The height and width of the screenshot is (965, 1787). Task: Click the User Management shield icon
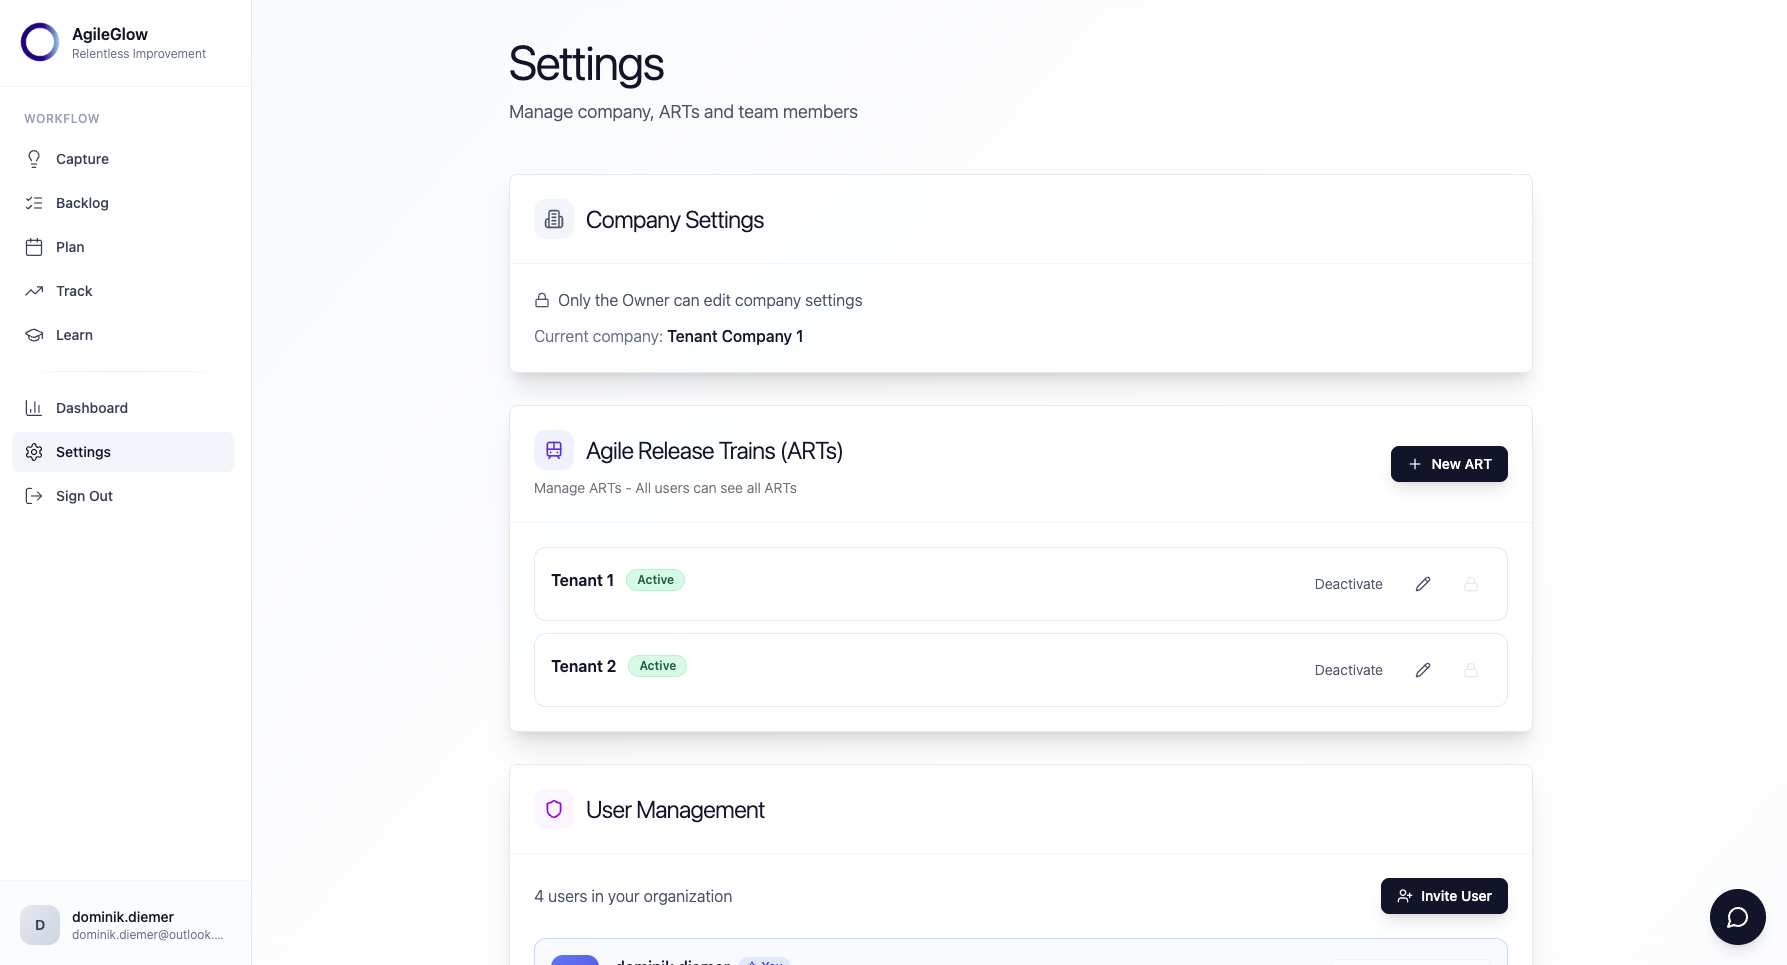[x=553, y=809]
